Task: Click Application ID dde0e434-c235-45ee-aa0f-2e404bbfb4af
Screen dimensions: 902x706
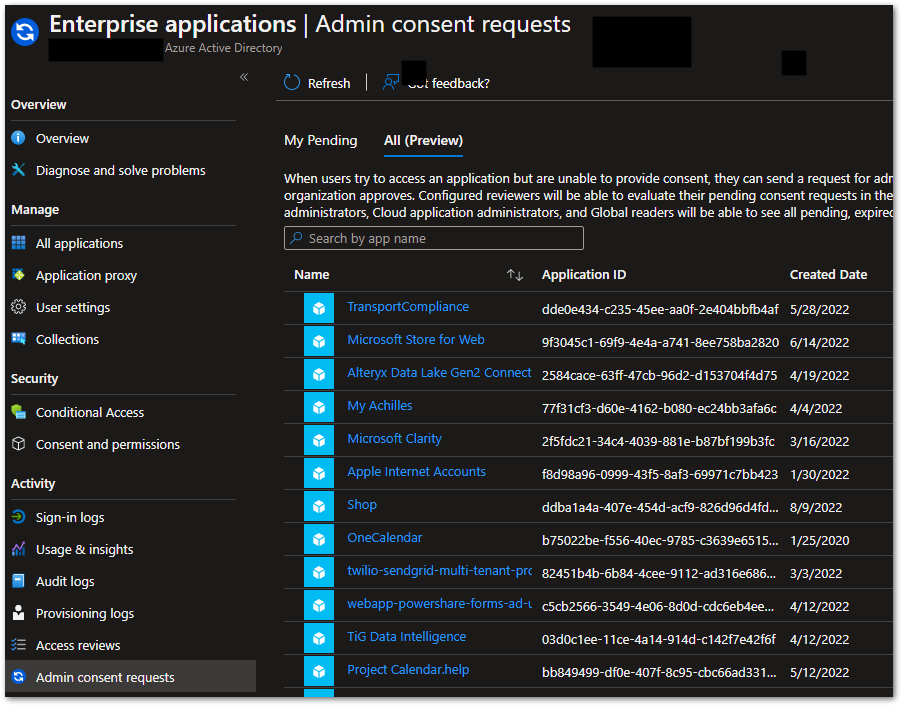Action: pyautogui.click(x=660, y=310)
